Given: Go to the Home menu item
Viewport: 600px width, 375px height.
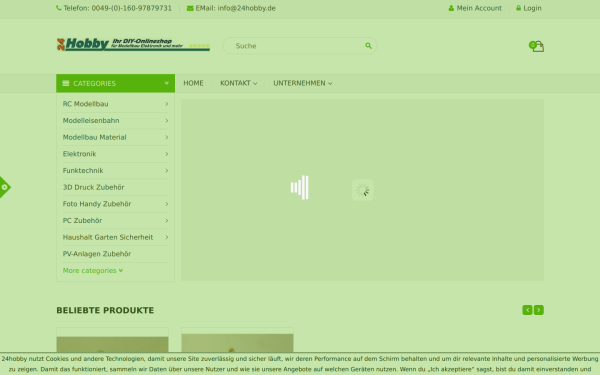Looking at the screenshot, I should 193,83.
